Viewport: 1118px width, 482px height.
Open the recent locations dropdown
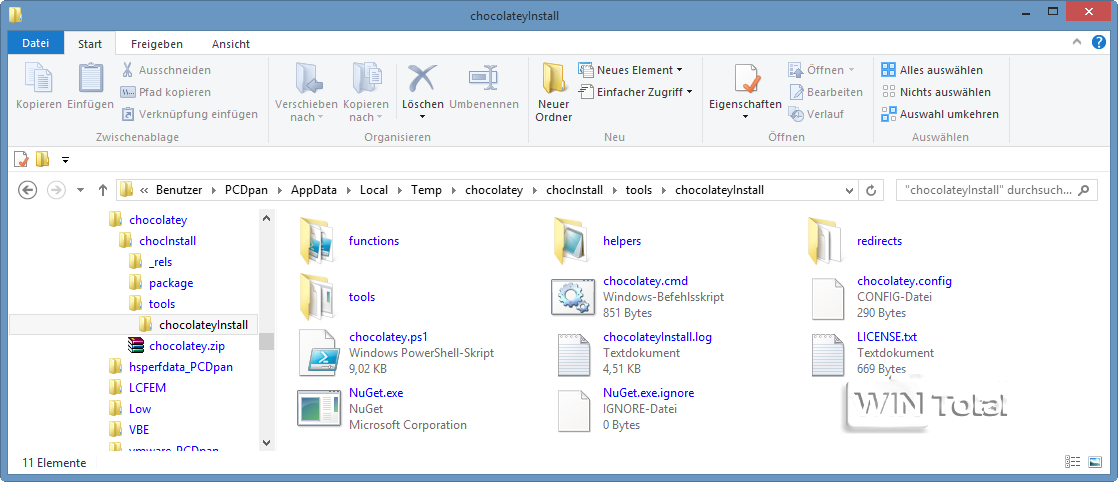81,190
